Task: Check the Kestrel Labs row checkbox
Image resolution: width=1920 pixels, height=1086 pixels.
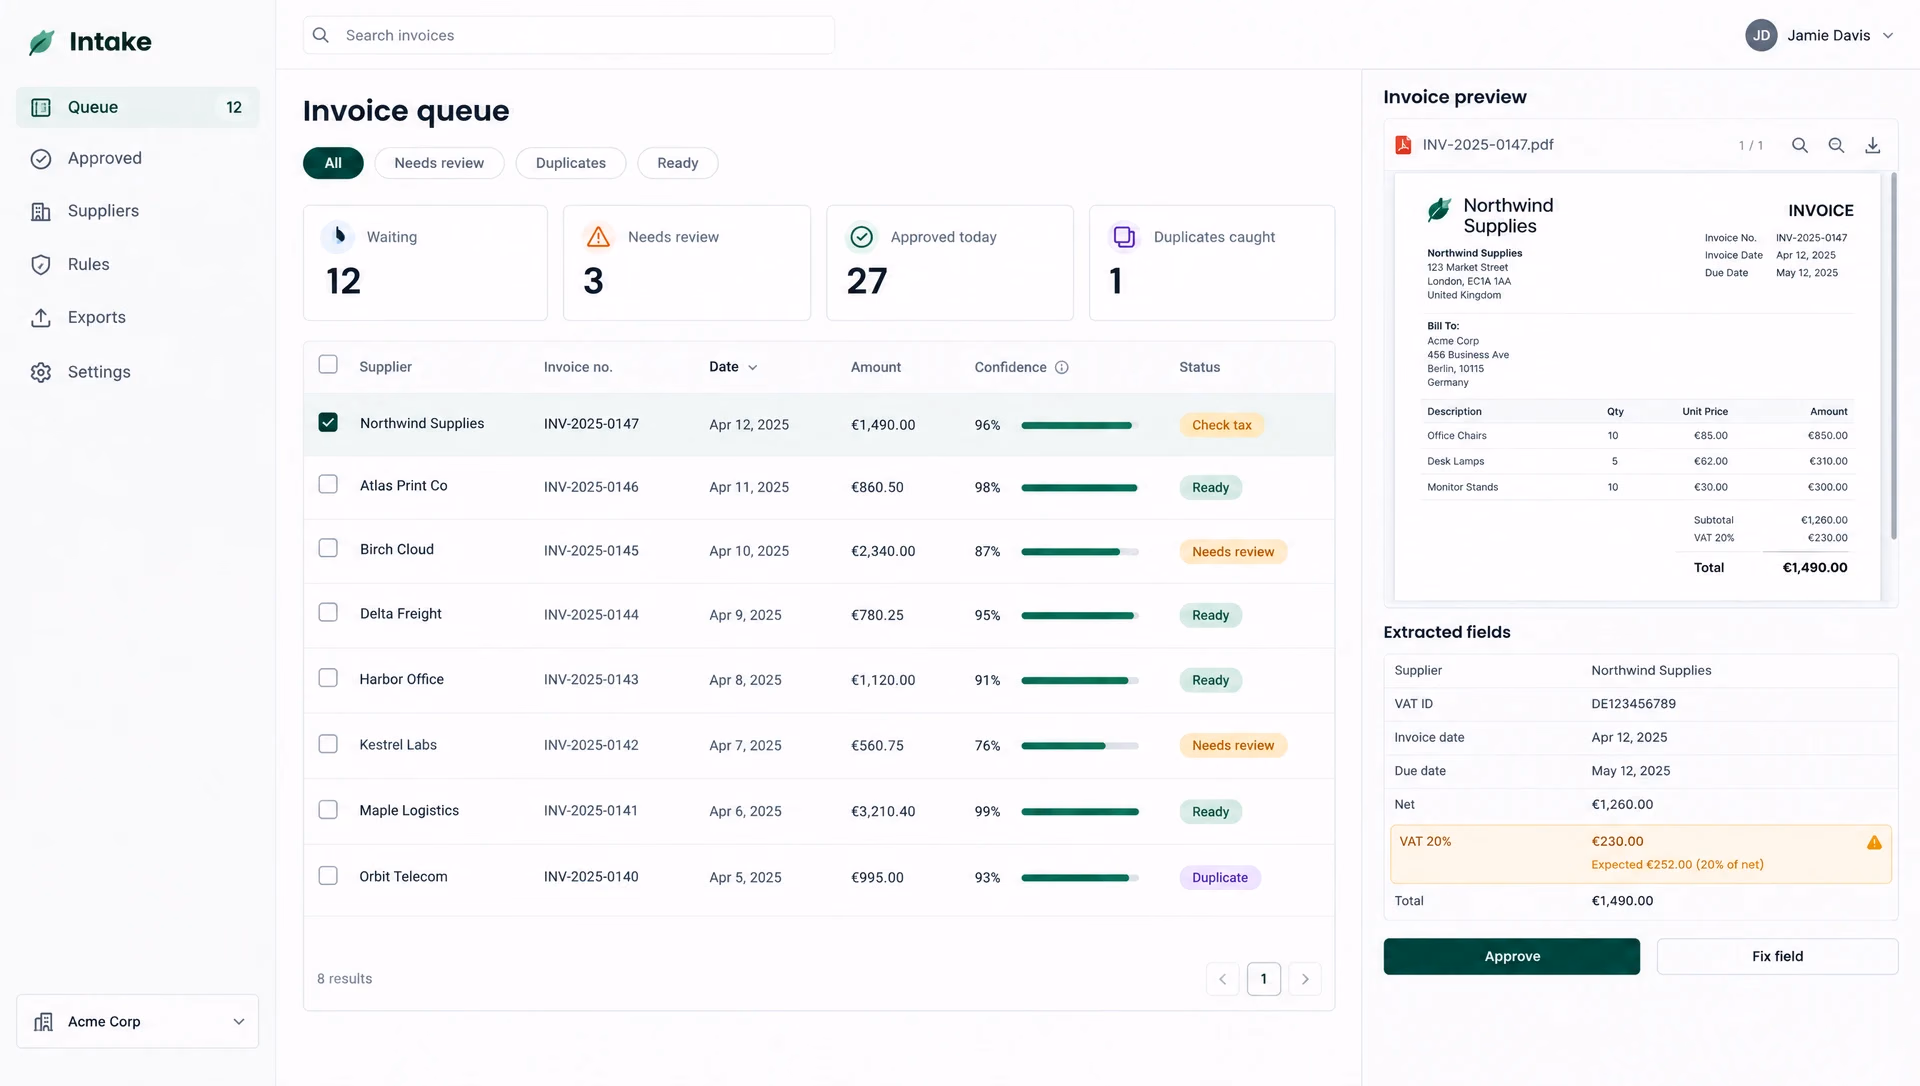Action: [328, 744]
